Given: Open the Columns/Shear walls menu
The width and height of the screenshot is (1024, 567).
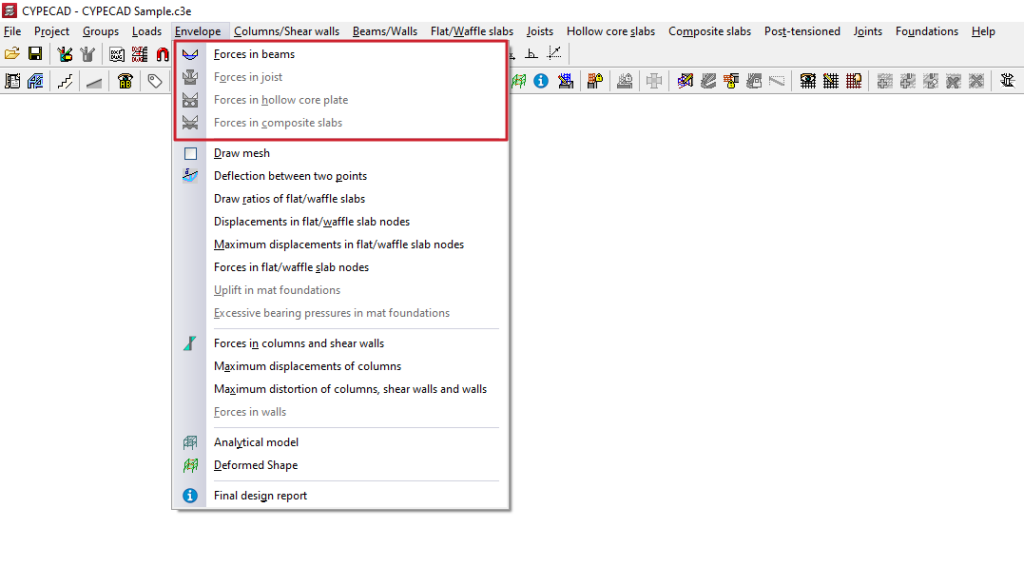Looking at the screenshot, I should (x=287, y=31).
